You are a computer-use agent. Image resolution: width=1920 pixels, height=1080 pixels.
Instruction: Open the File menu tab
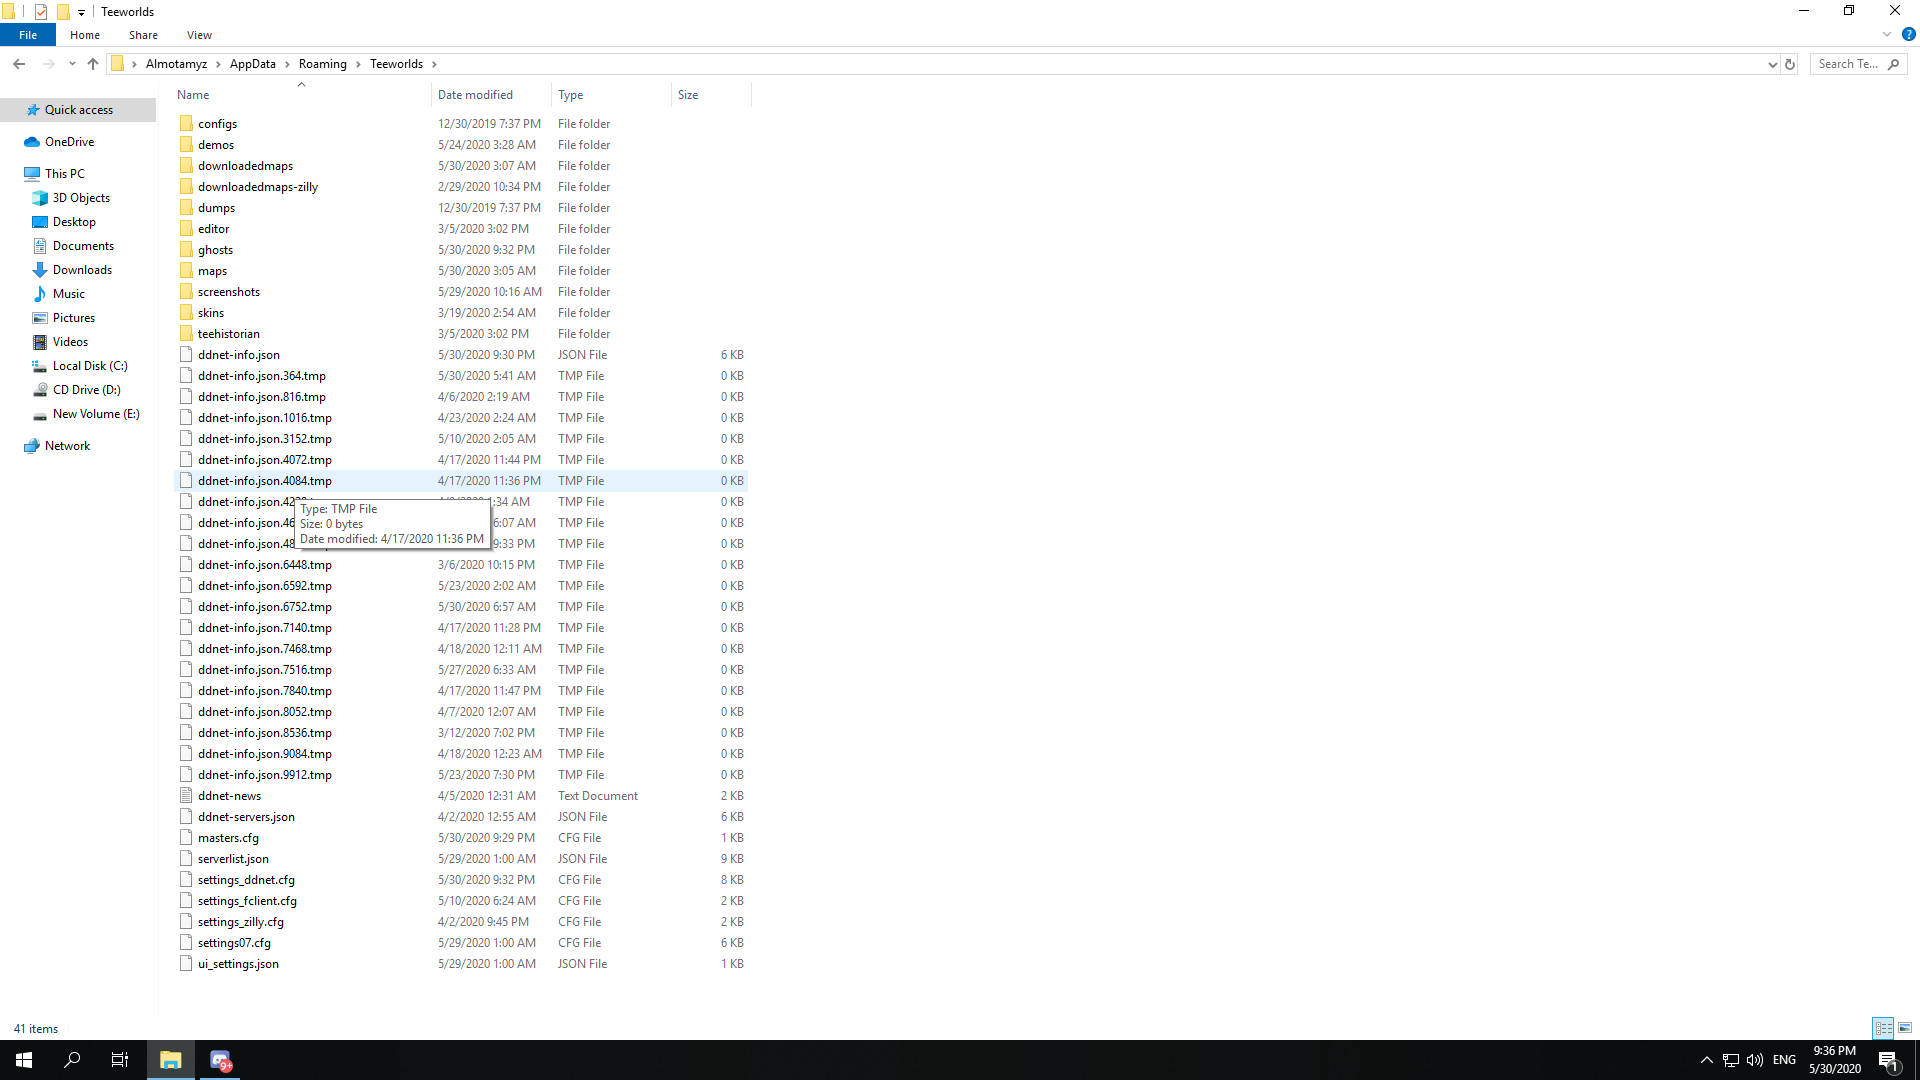point(28,35)
